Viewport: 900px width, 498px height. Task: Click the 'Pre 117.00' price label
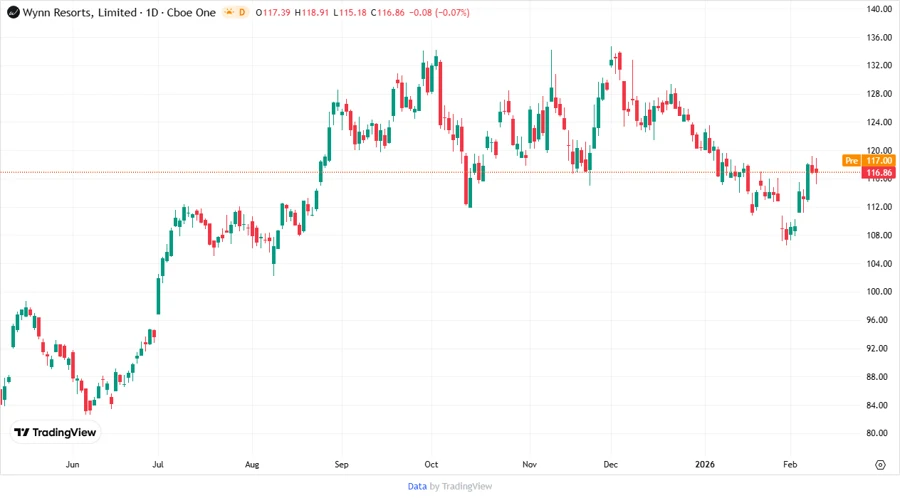[868, 161]
